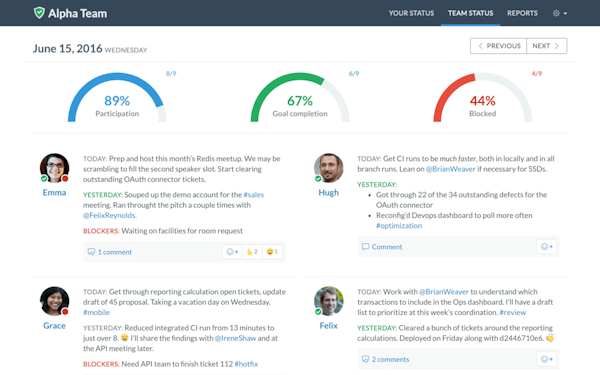Toggle the thumbs-up reaction on Emma's status
Image resolution: width=600 pixels, height=375 pixels.
pos(252,252)
